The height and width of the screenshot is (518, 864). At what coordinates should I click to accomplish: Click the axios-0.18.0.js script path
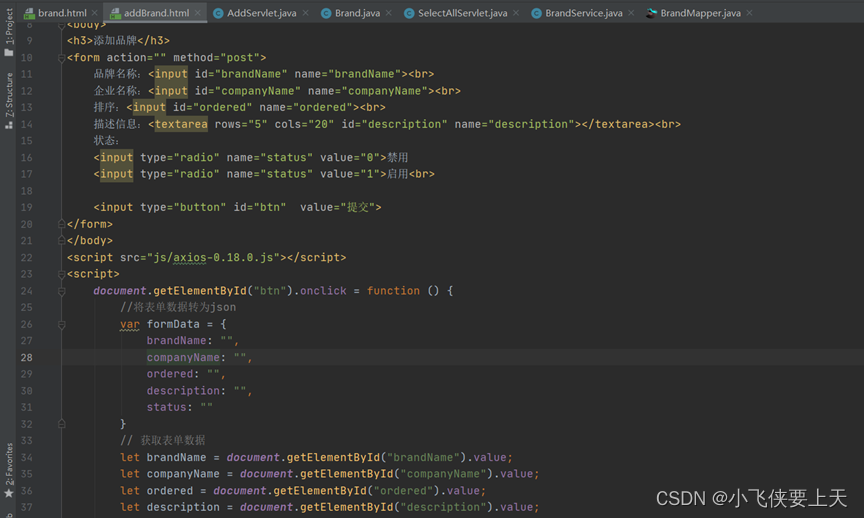[x=215, y=257]
